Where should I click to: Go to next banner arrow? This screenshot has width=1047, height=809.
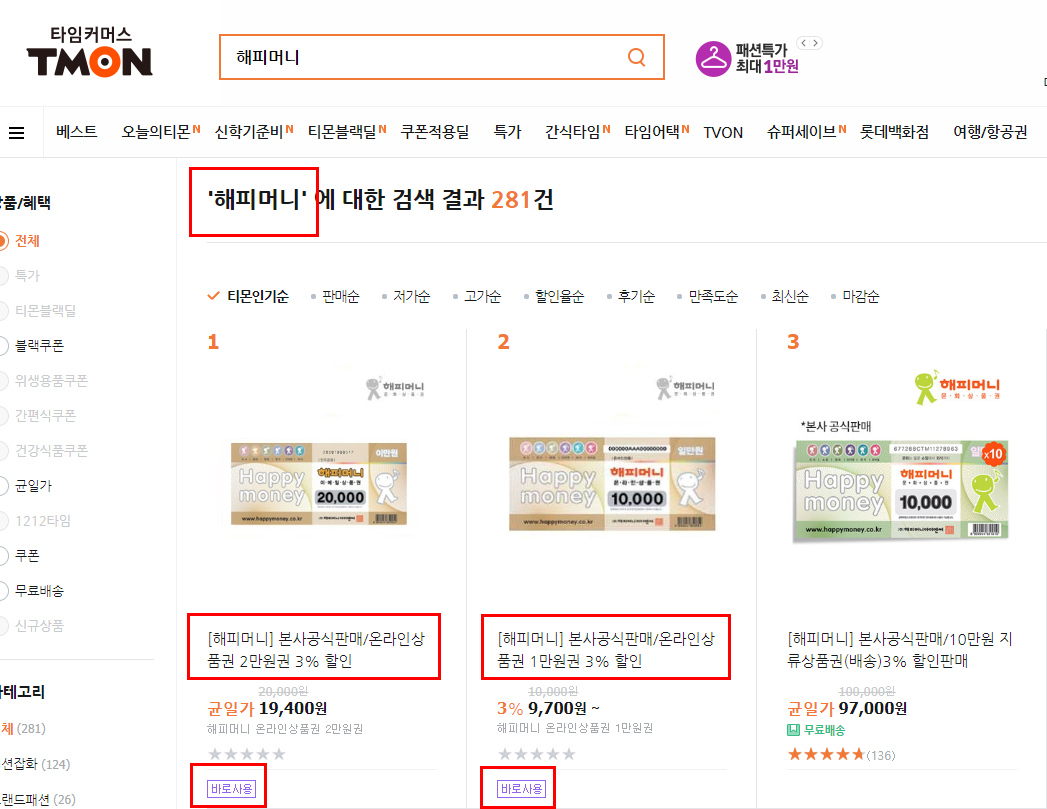(815, 43)
